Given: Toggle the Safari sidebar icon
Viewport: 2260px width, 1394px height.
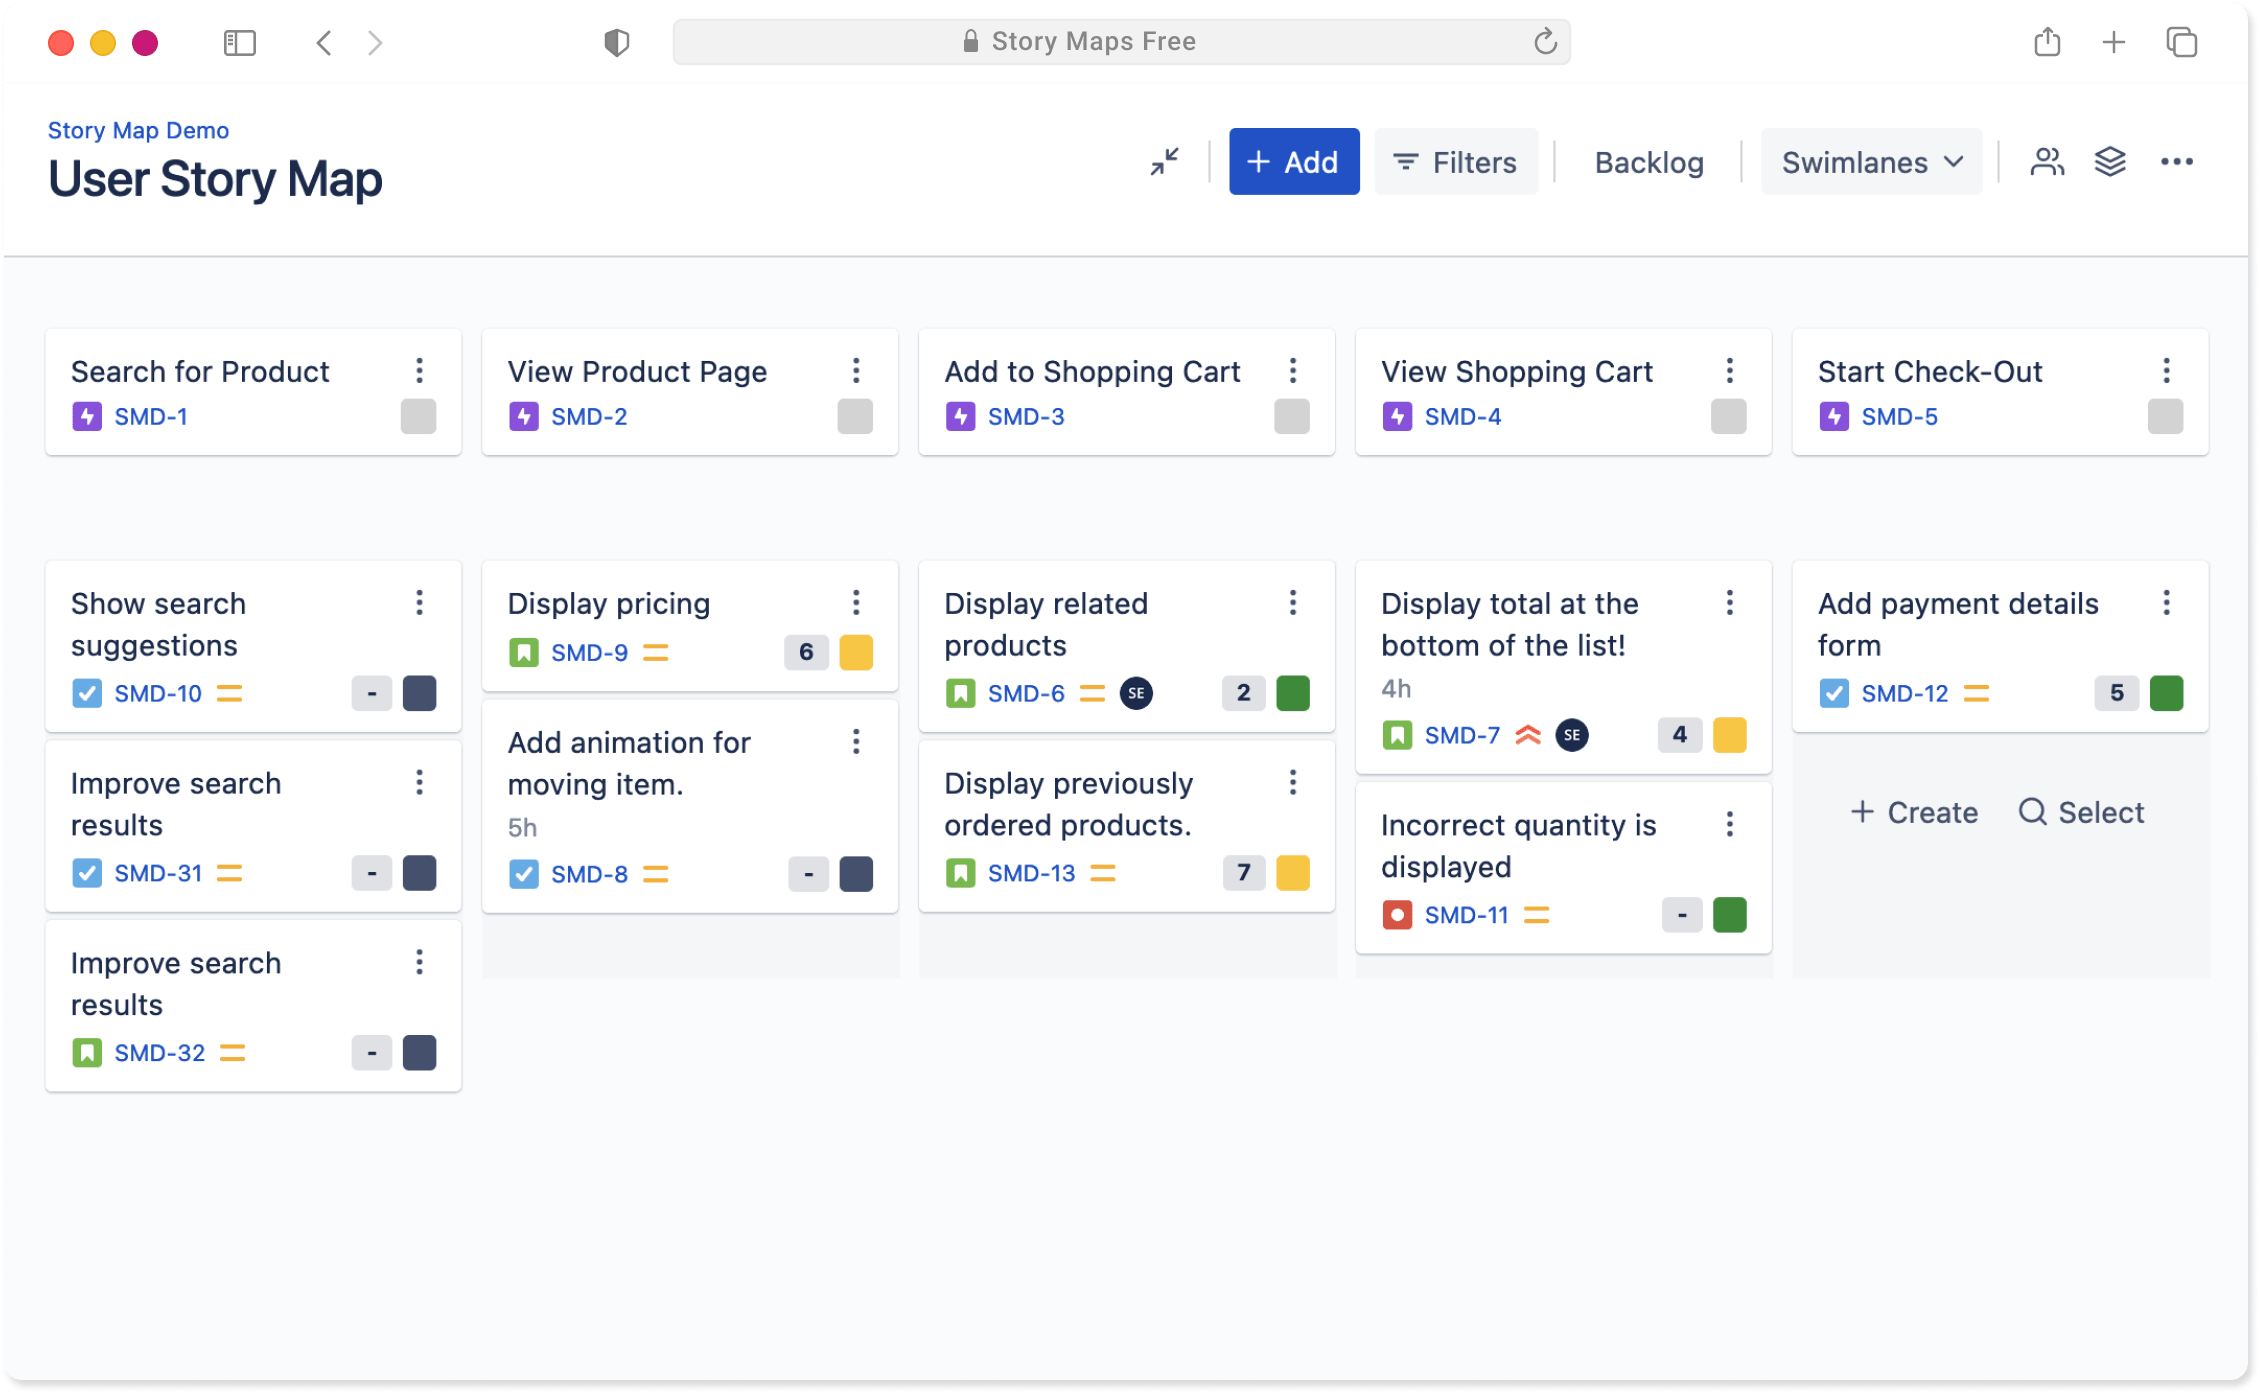Looking at the screenshot, I should (240, 42).
